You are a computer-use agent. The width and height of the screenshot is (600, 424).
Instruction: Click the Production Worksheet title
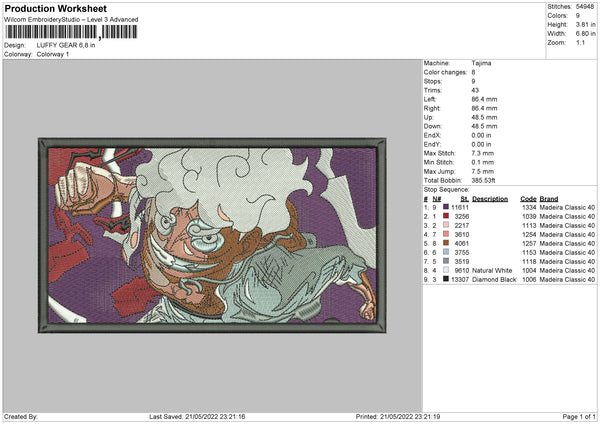point(55,8)
